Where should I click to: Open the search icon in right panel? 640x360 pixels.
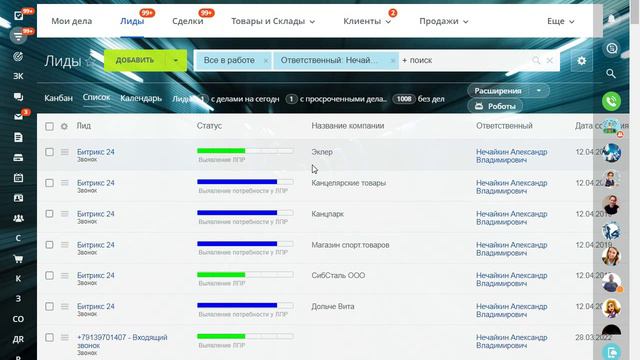click(611, 73)
